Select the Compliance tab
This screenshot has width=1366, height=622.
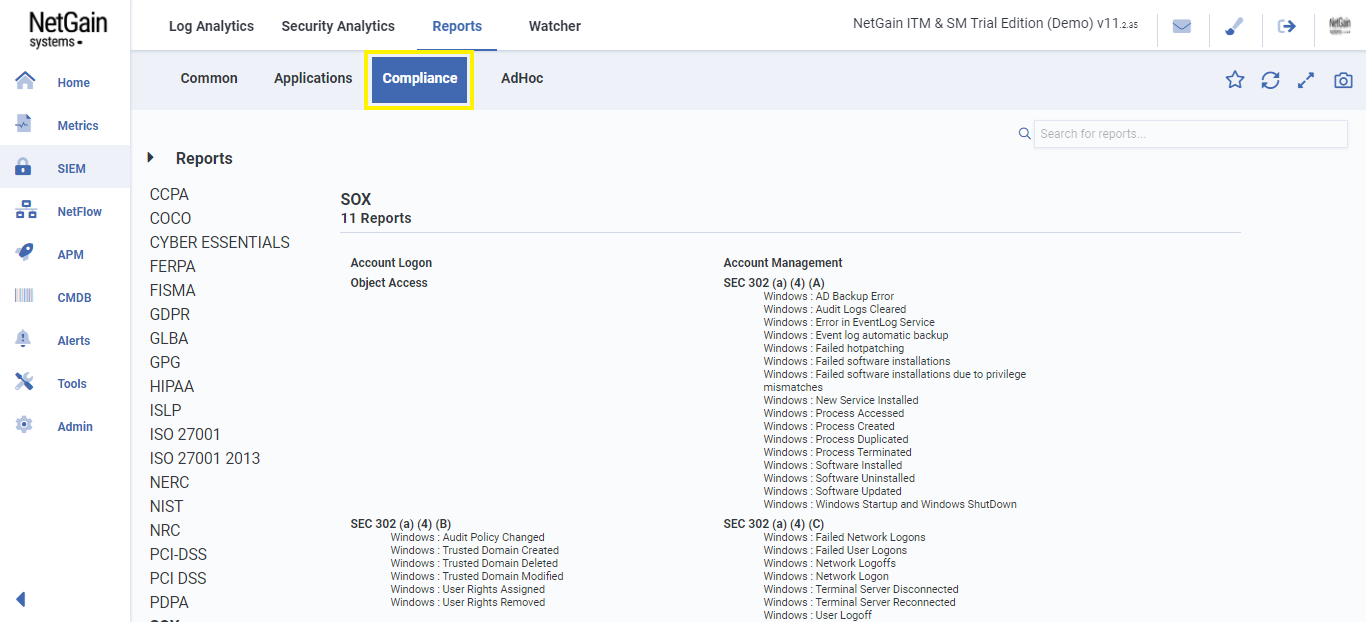(x=419, y=79)
